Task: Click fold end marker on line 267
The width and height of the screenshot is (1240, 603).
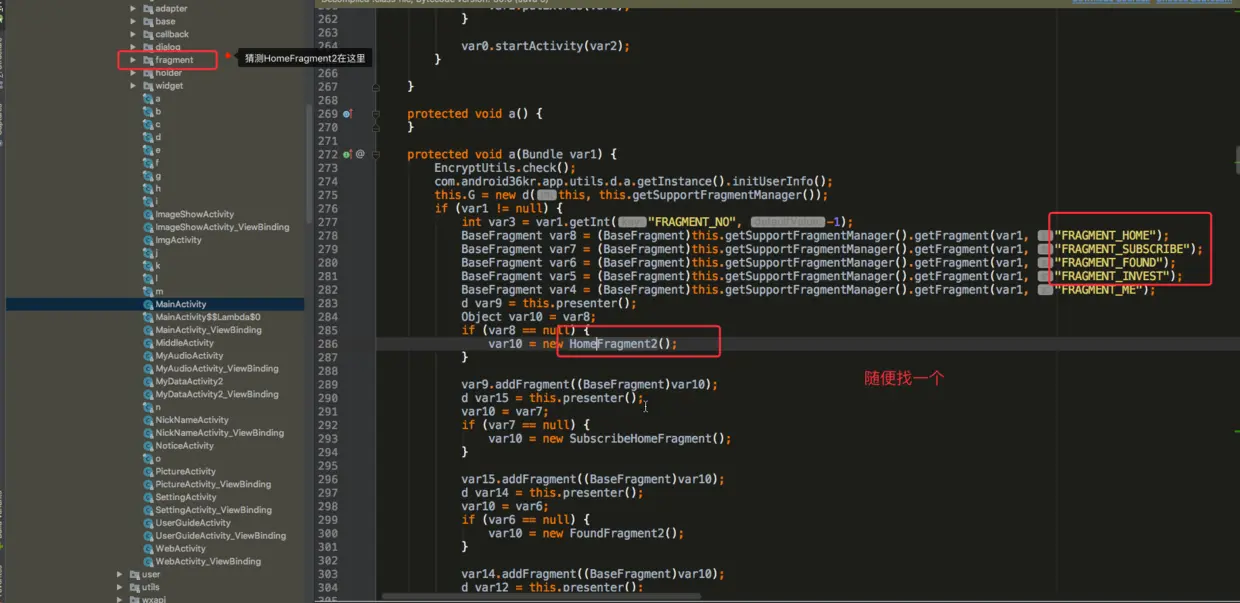Action: [x=376, y=87]
